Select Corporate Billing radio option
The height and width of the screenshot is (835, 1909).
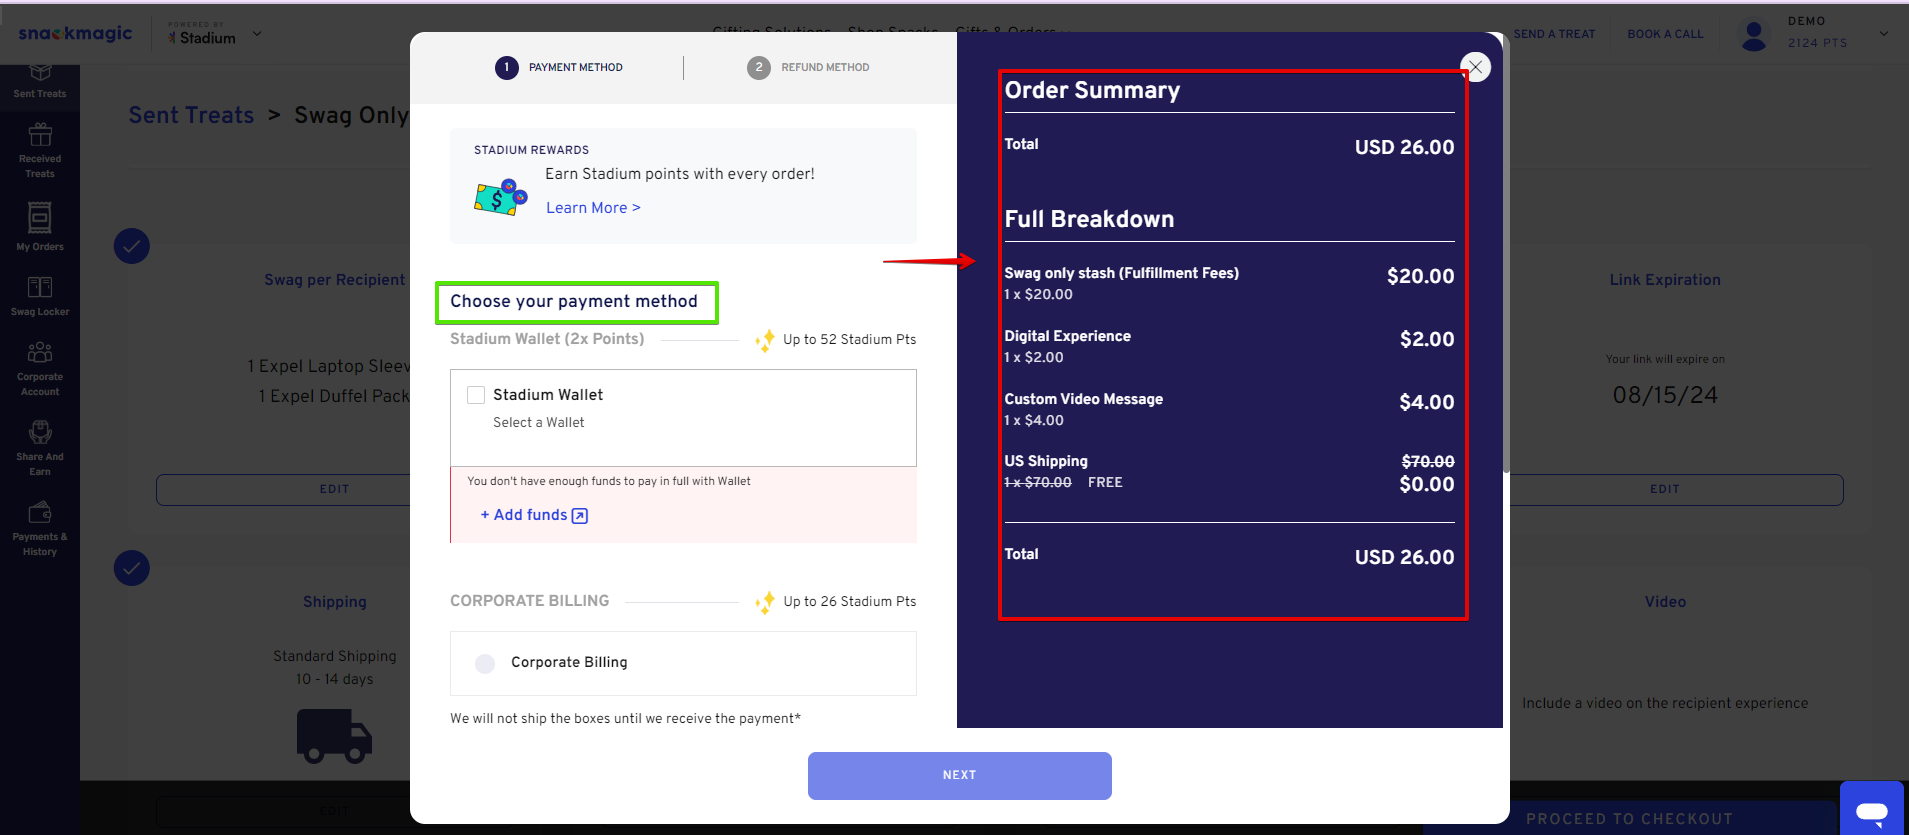[485, 663]
